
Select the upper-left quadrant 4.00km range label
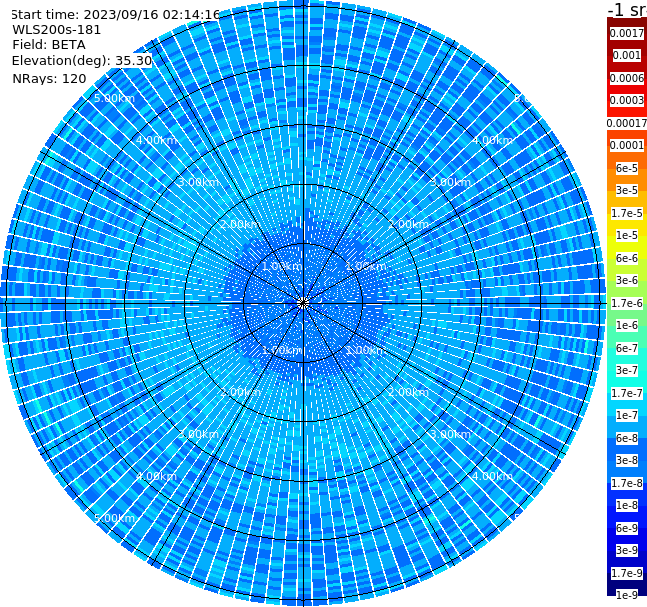click(156, 140)
